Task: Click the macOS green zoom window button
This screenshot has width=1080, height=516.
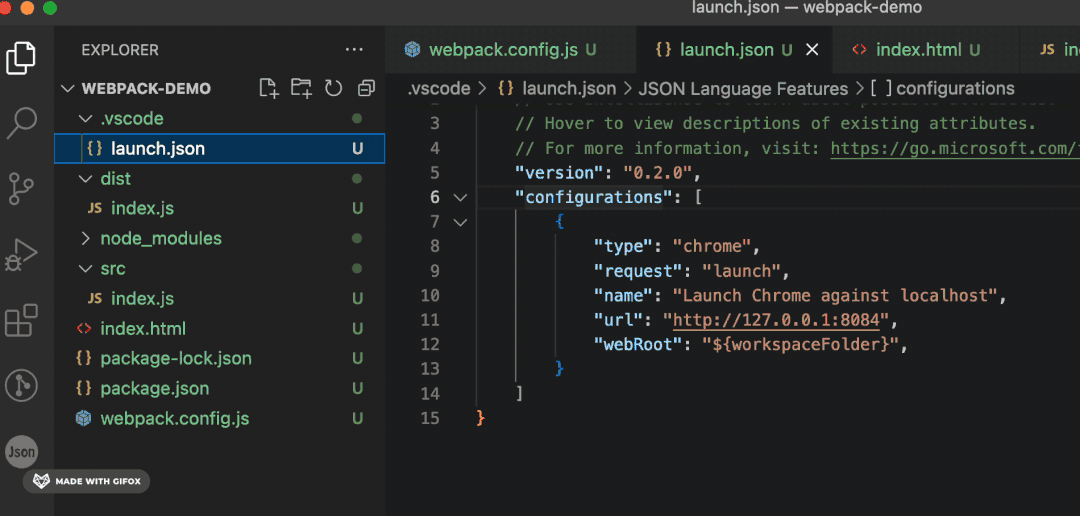Action: click(x=50, y=8)
